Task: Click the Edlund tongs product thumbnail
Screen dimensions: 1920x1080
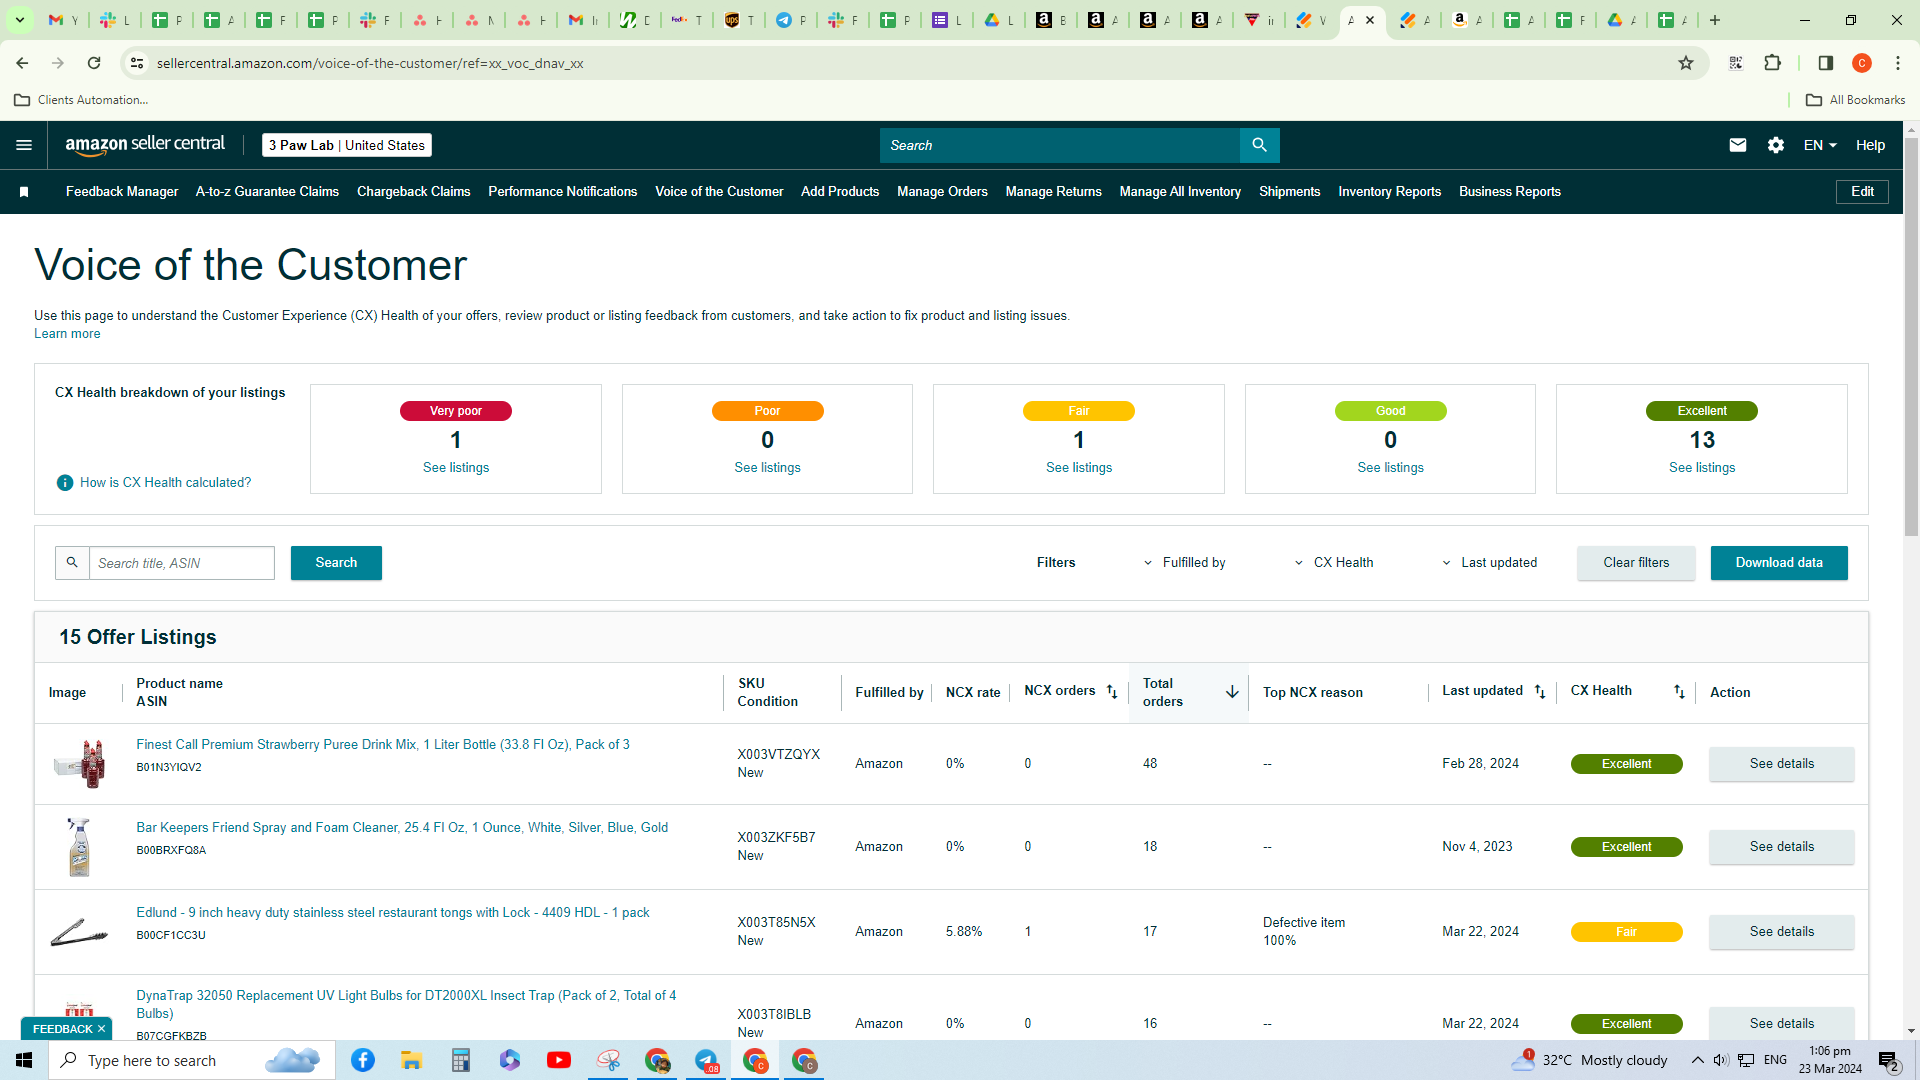Action: (79, 933)
